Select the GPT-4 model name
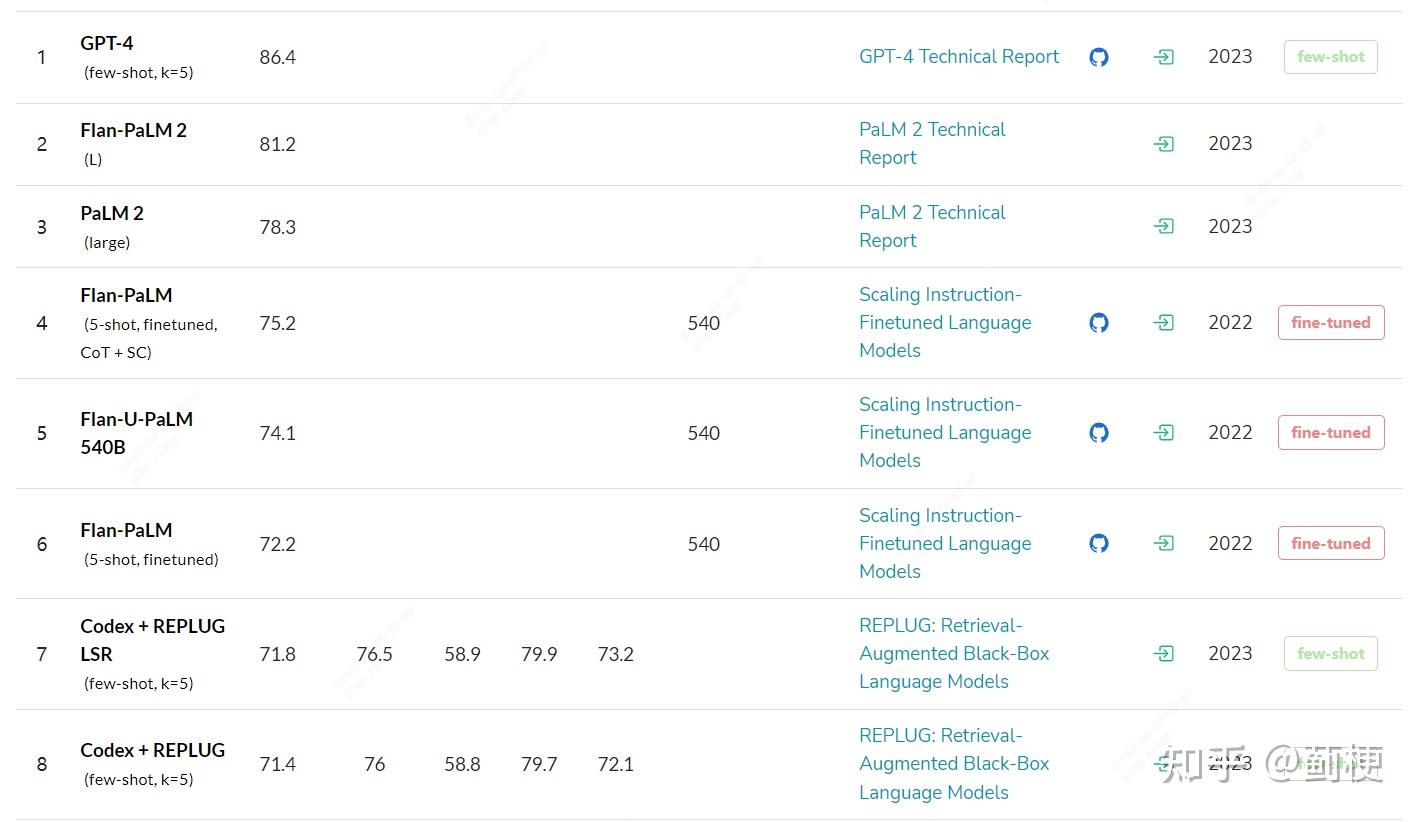This screenshot has height=822, width=1420. tap(107, 44)
